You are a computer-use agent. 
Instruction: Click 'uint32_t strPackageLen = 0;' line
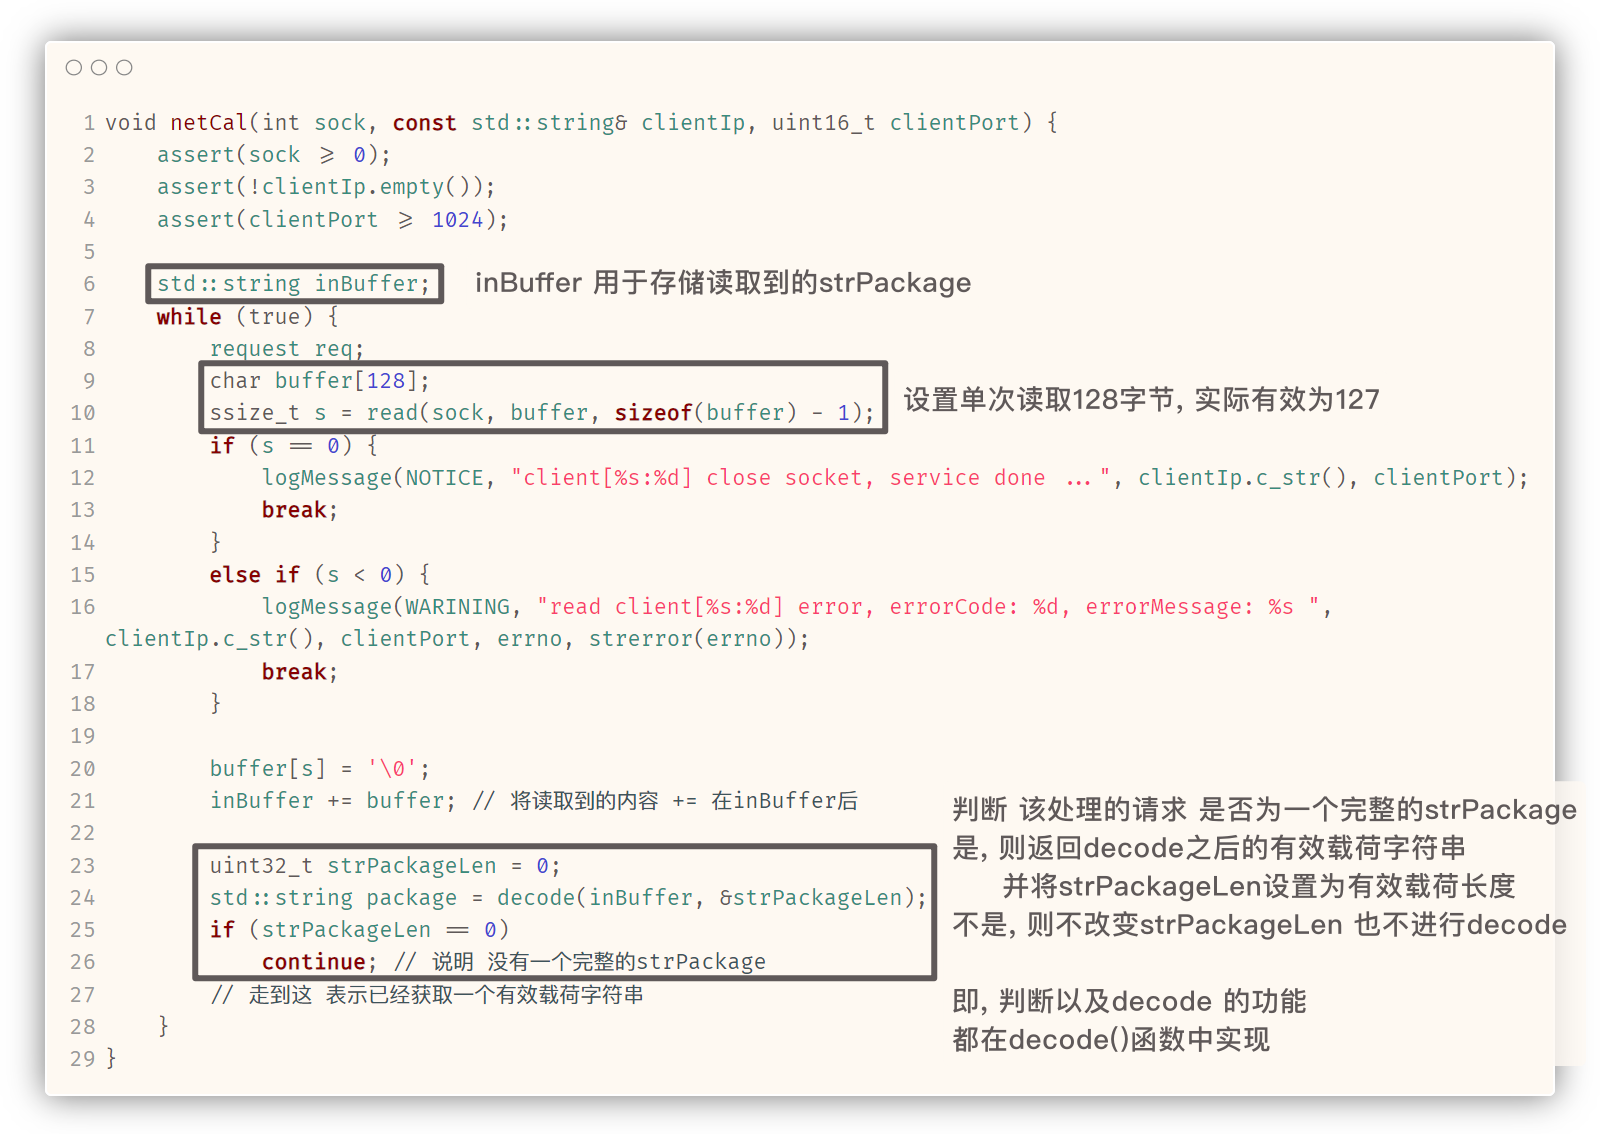point(385,865)
